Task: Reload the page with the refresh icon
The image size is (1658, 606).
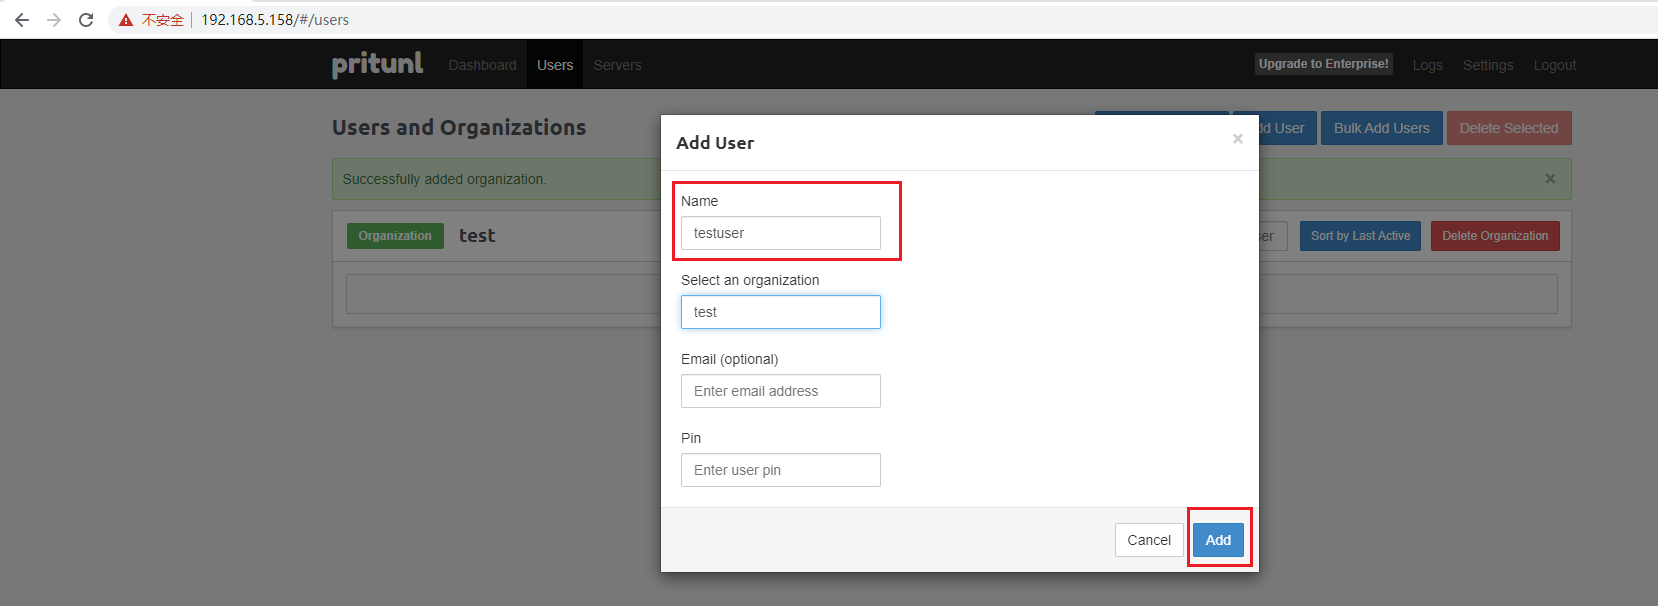Action: click(86, 20)
